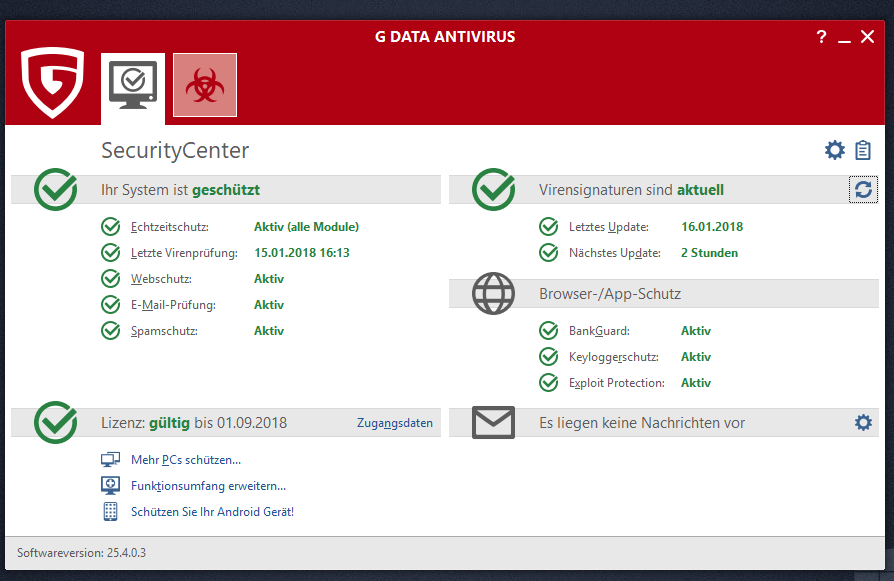This screenshot has height=581, width=894.
Task: Click 'Es liegen keine Nachrichten vor' header
Action: 642,423
